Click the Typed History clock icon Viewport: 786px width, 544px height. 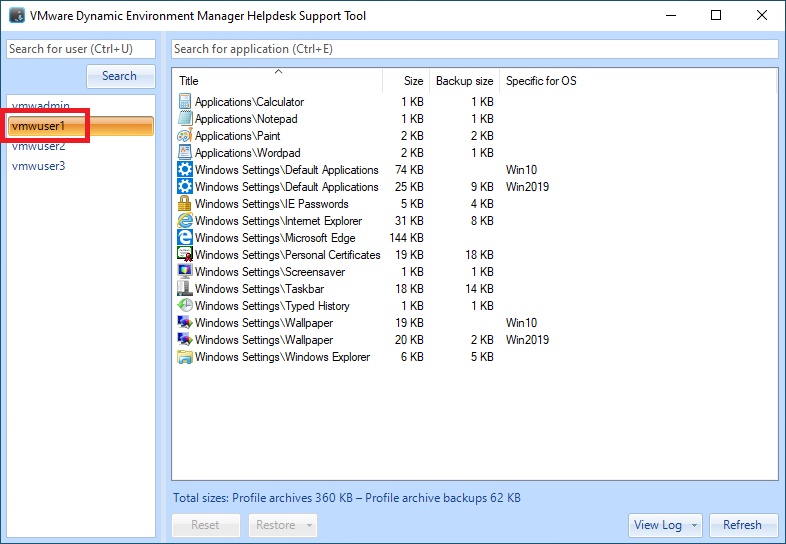(x=184, y=306)
